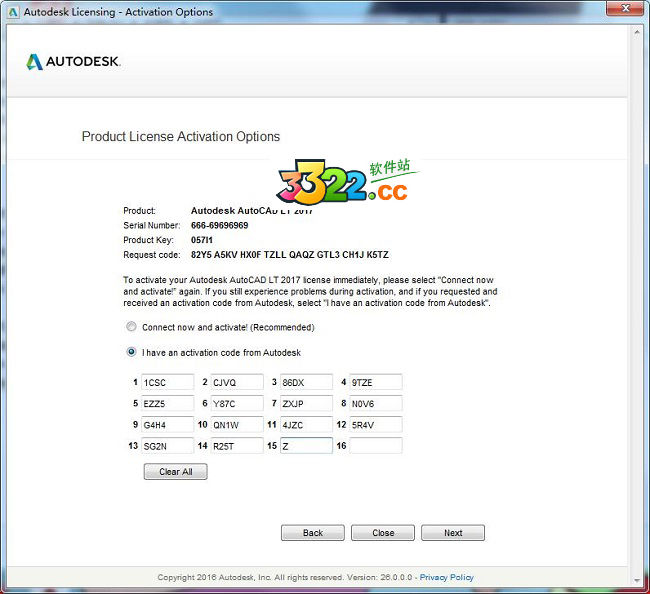The height and width of the screenshot is (594, 650).
Task: Select I have an activation code radio
Action: (131, 352)
